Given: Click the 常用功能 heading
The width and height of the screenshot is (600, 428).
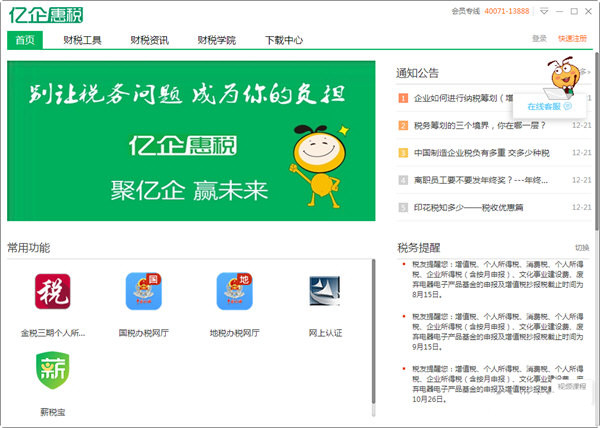Looking at the screenshot, I should 29,248.
